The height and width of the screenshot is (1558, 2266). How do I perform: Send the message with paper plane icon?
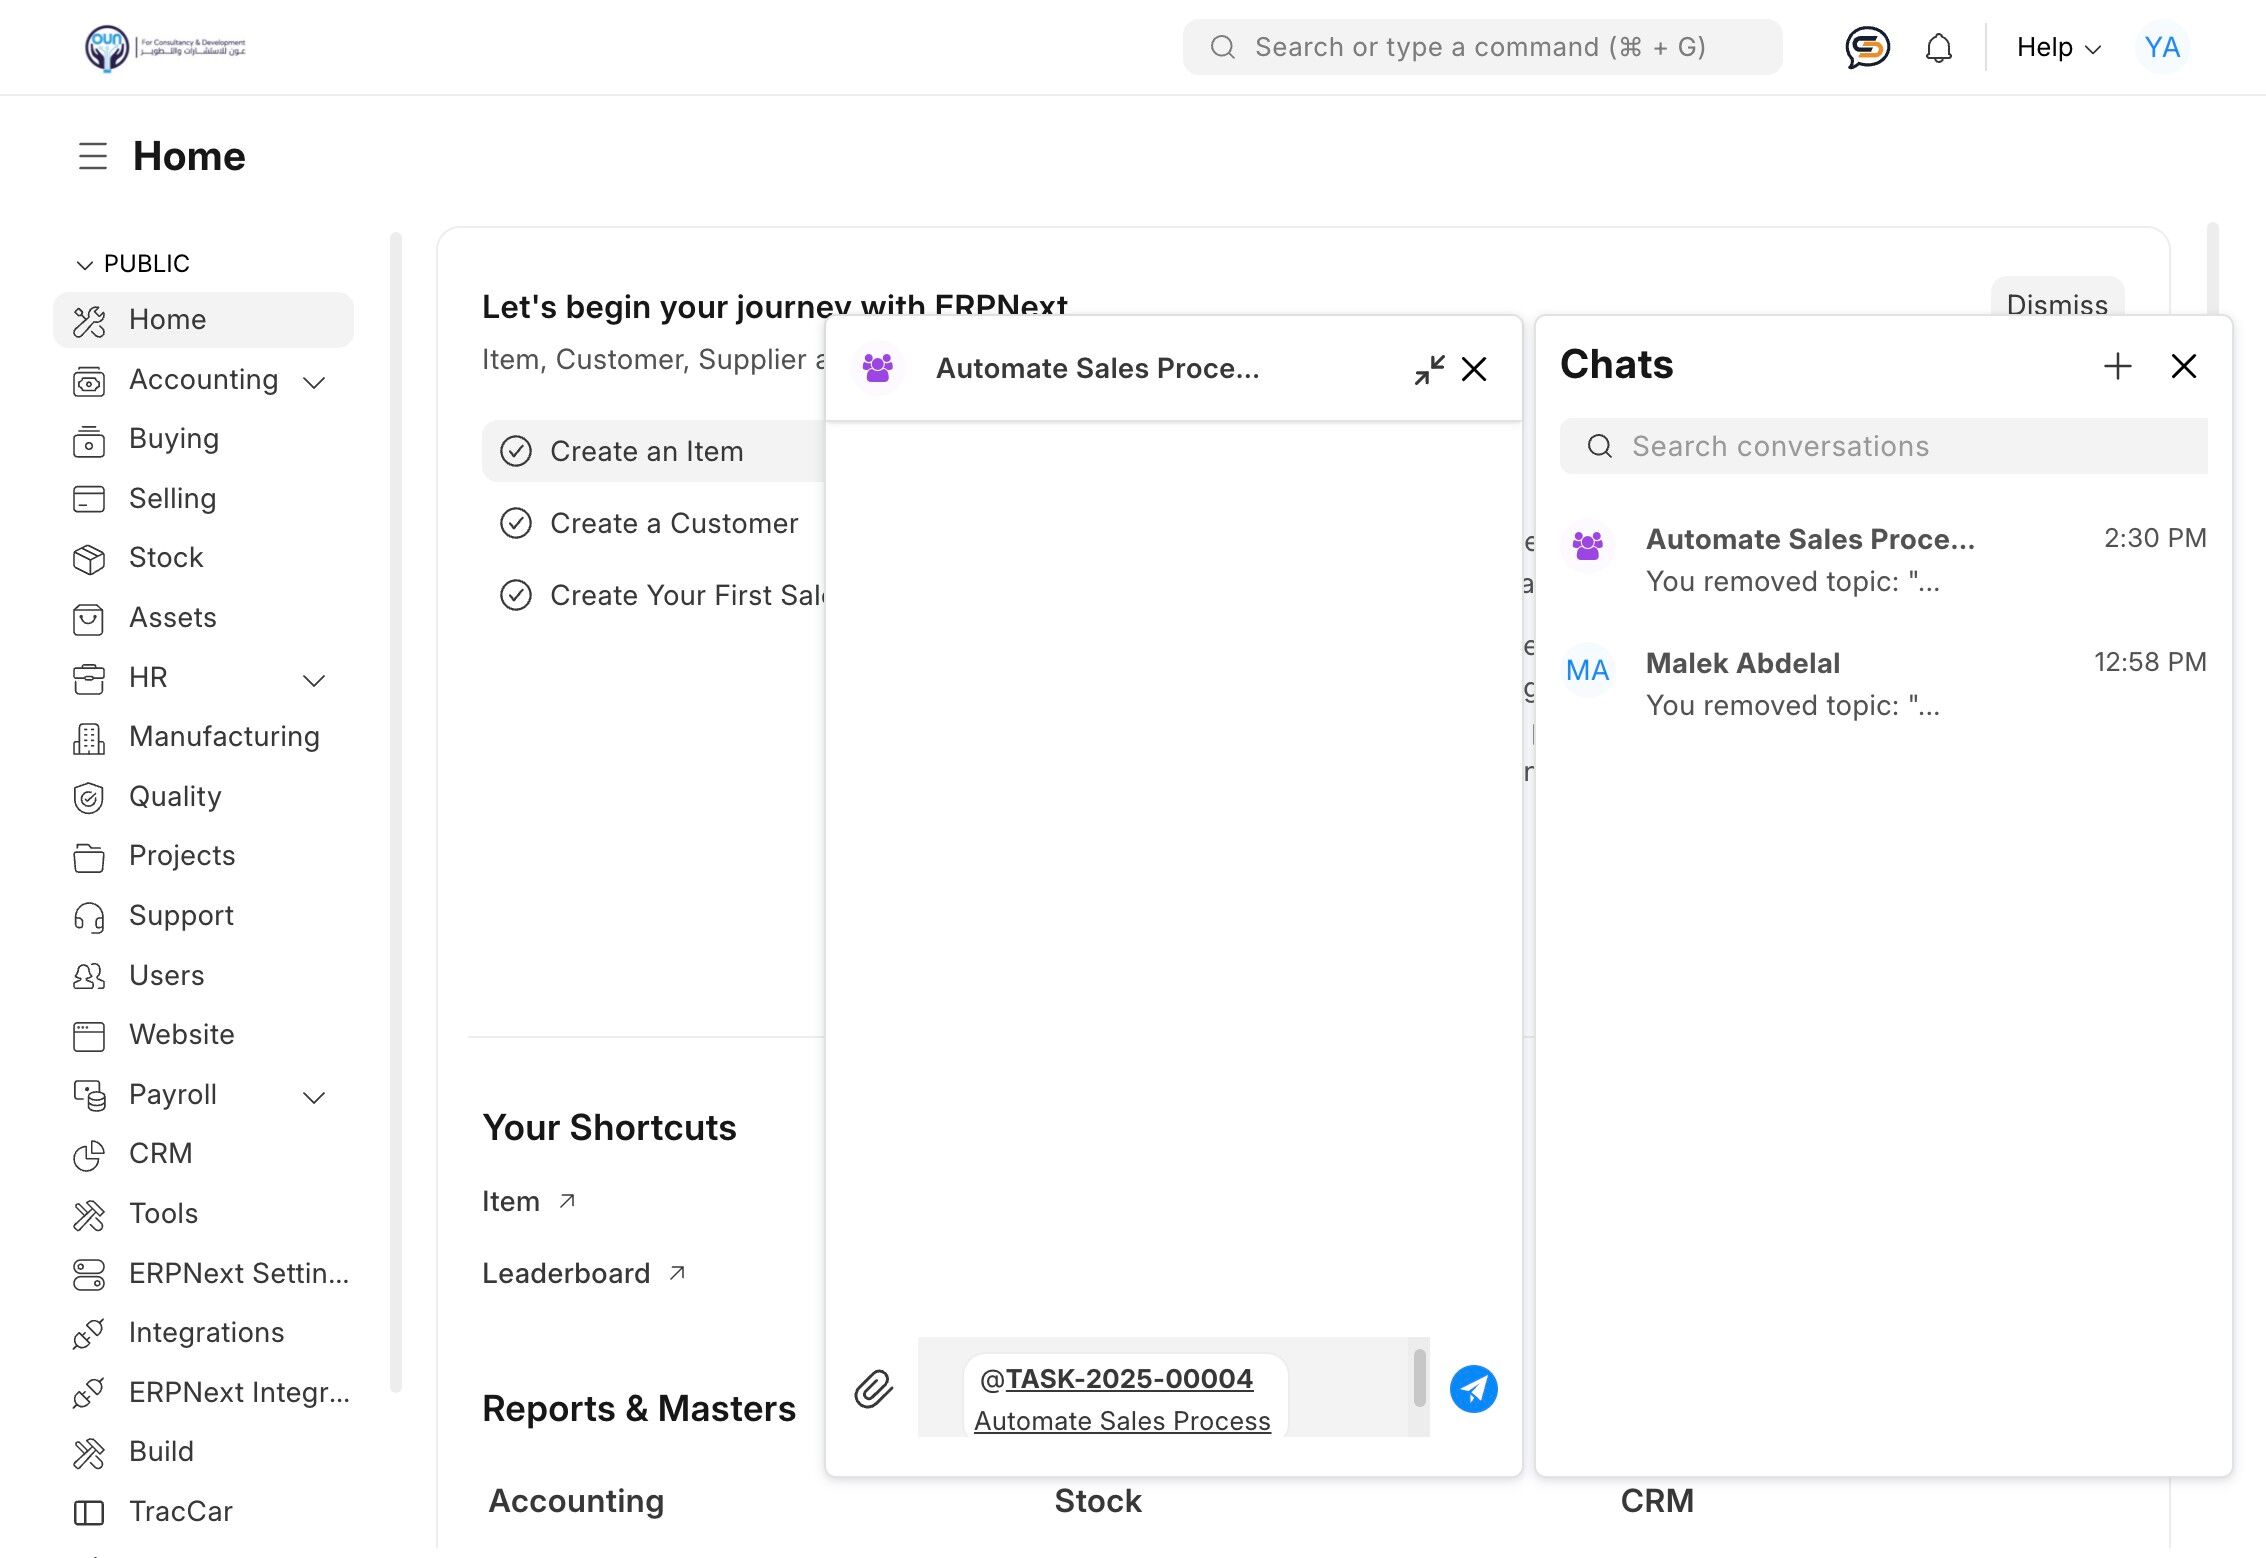[1473, 1389]
